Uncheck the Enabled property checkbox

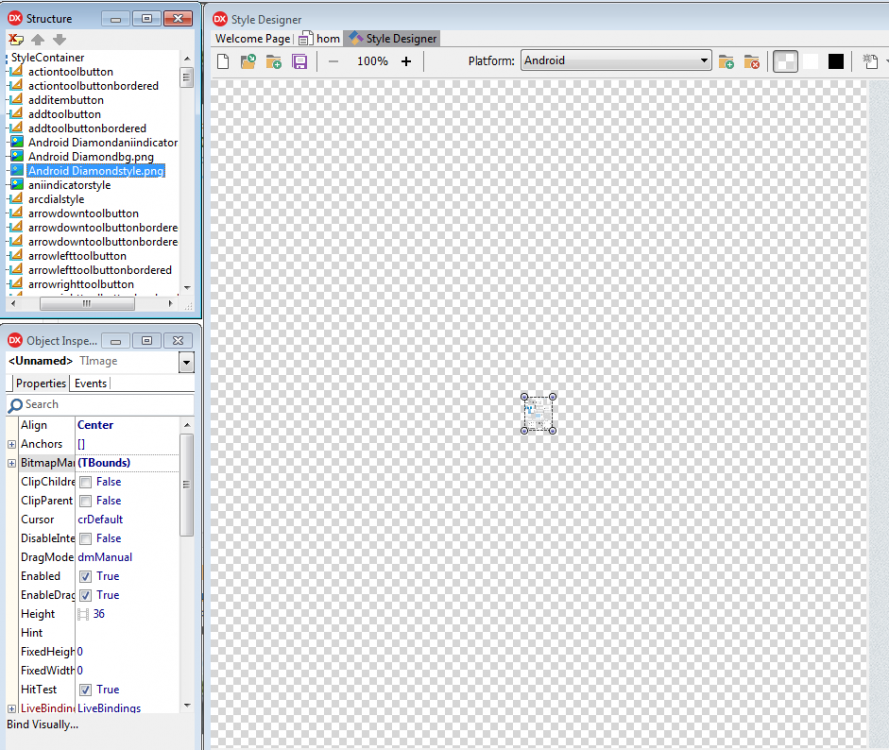click(86, 577)
